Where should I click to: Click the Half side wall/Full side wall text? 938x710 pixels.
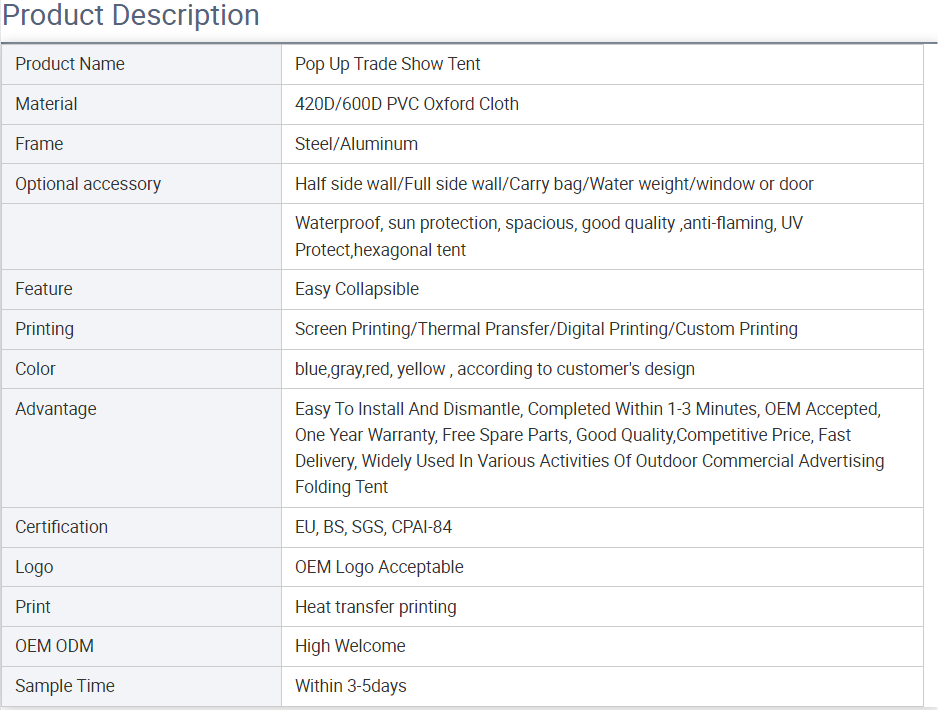554,184
